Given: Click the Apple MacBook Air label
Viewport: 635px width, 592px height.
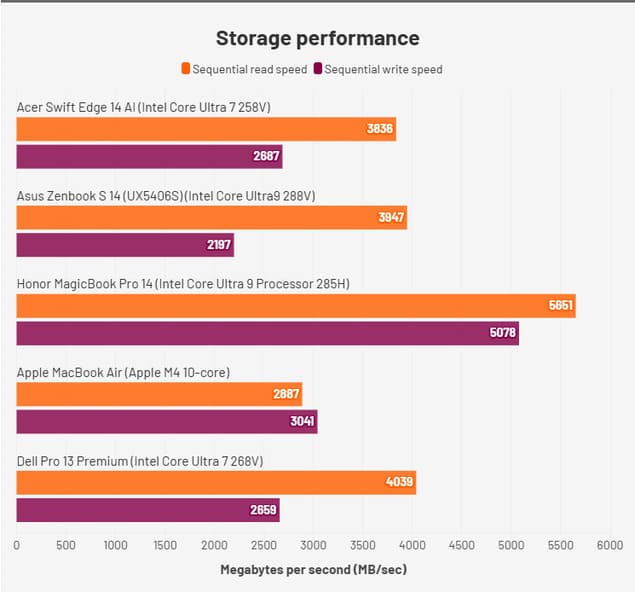Looking at the screenshot, I should point(123,372).
